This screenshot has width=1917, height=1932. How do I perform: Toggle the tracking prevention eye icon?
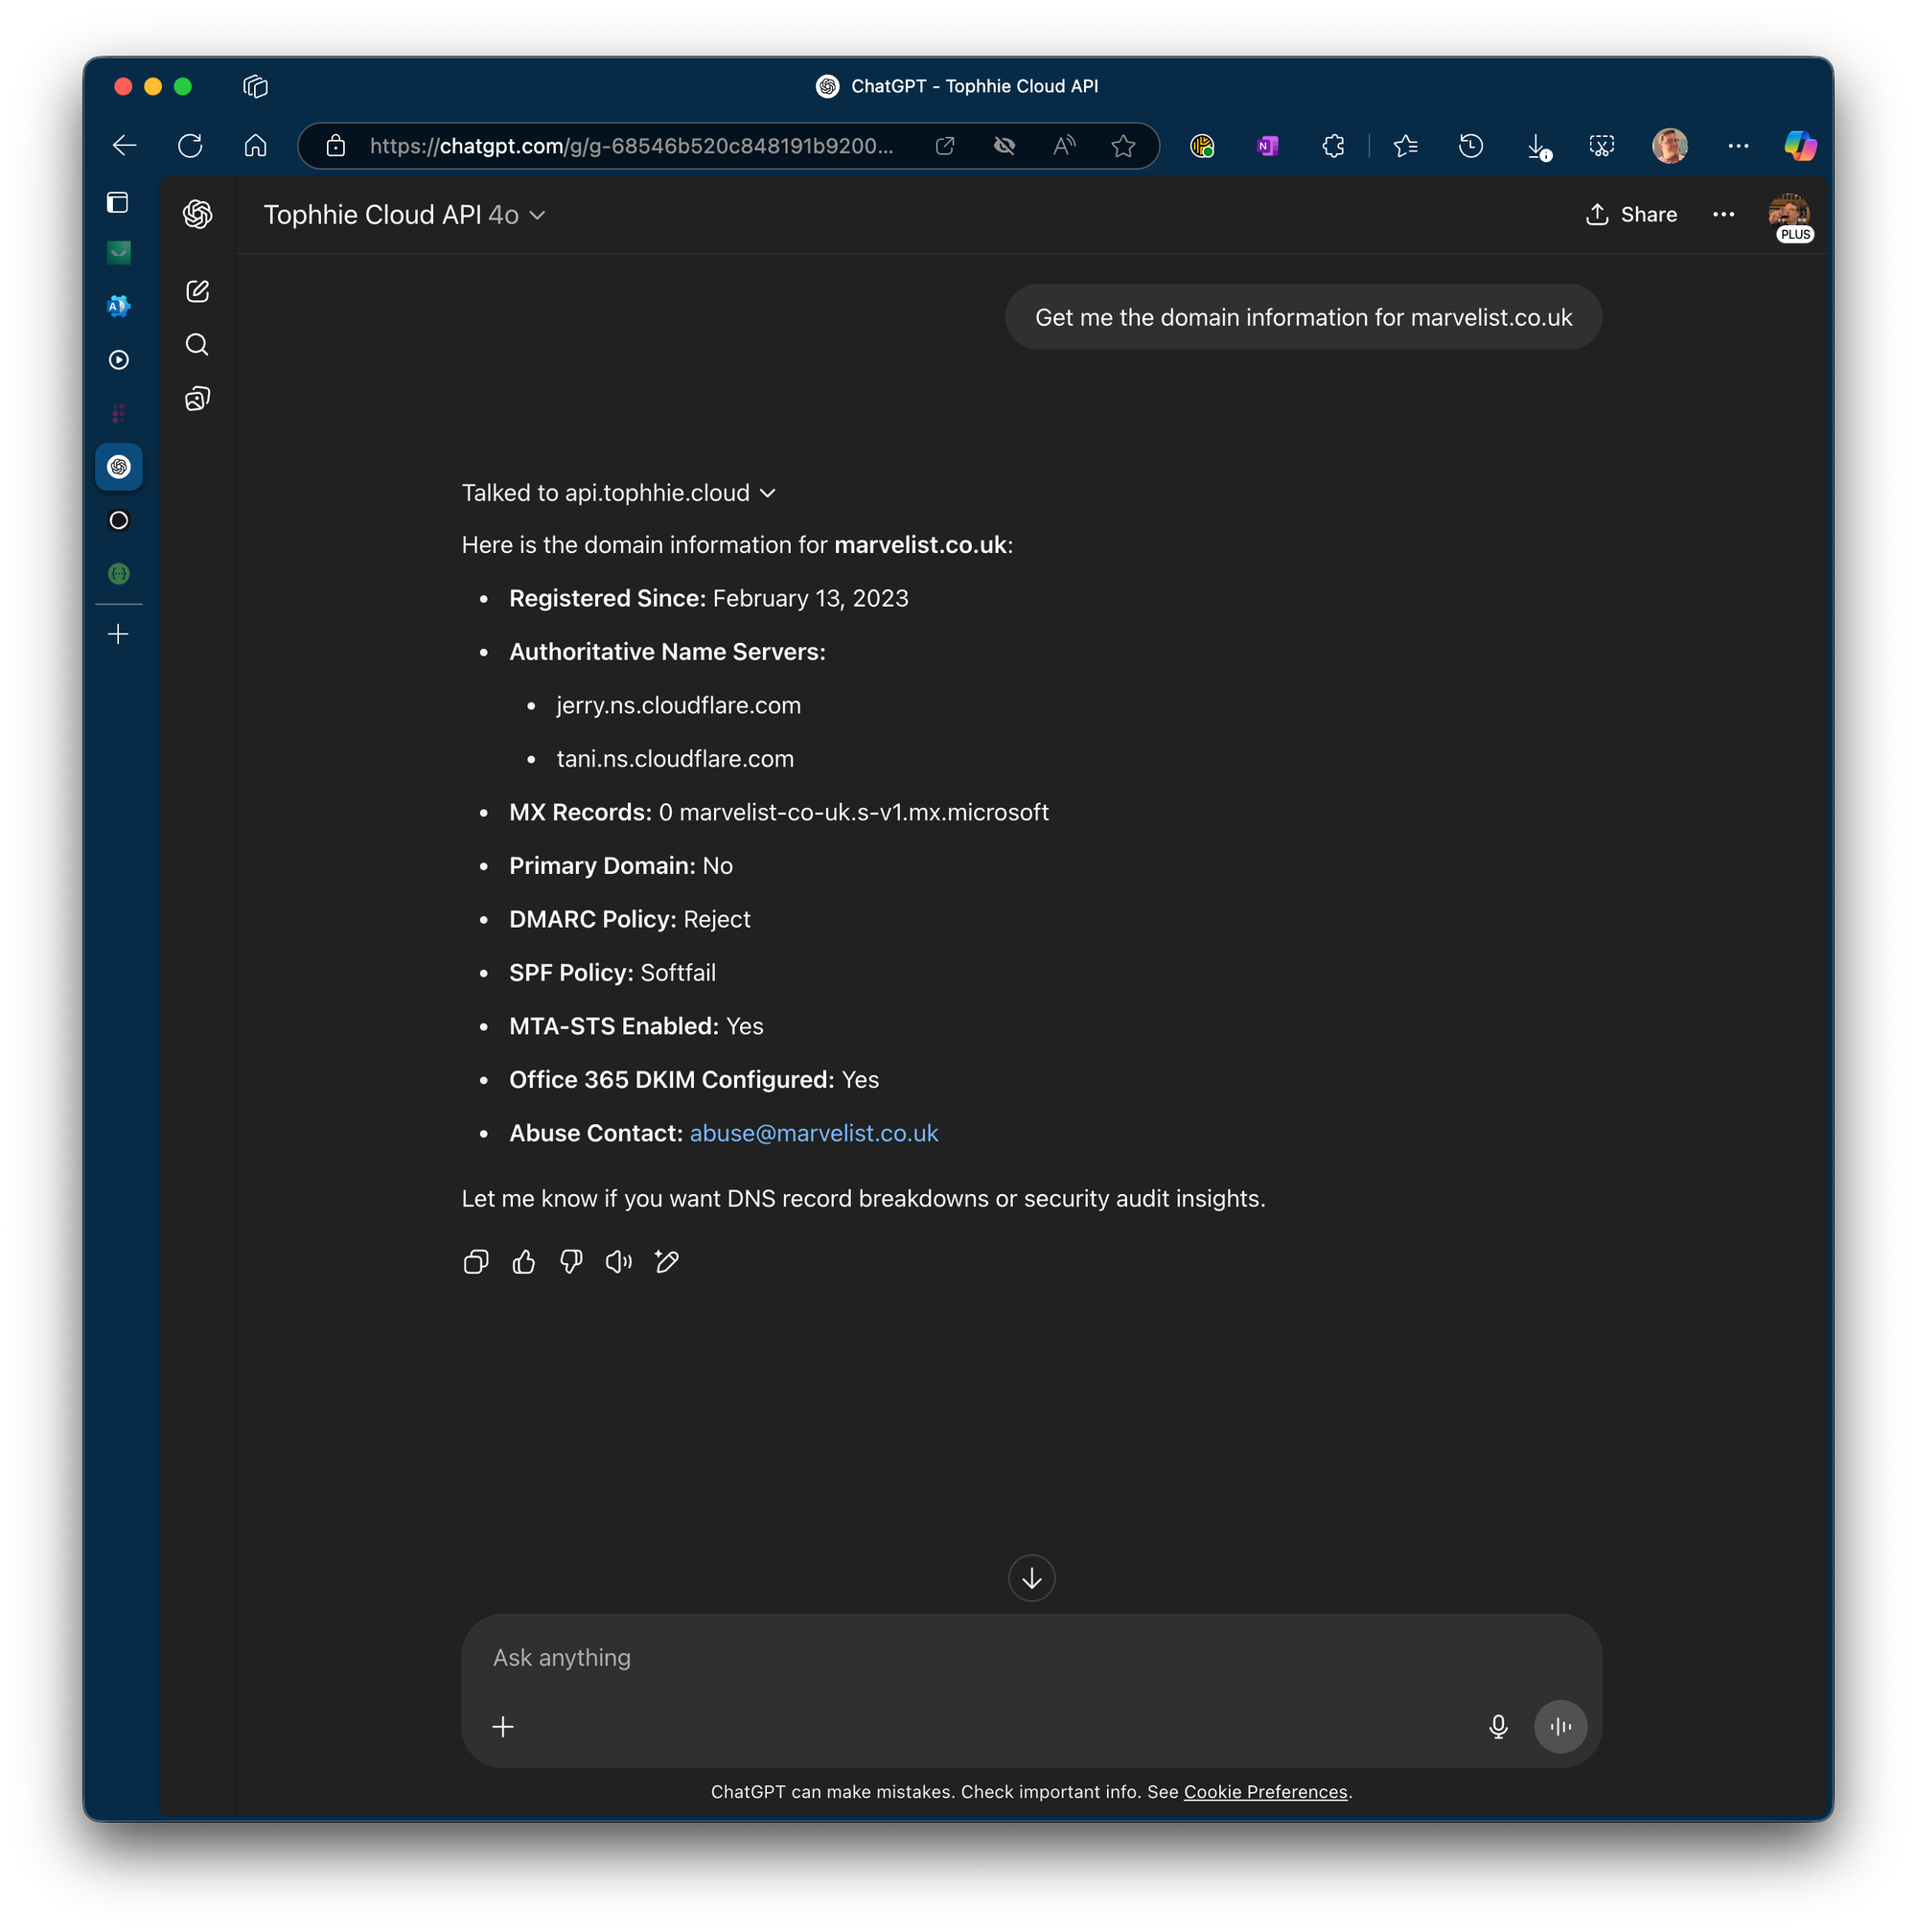1004,146
